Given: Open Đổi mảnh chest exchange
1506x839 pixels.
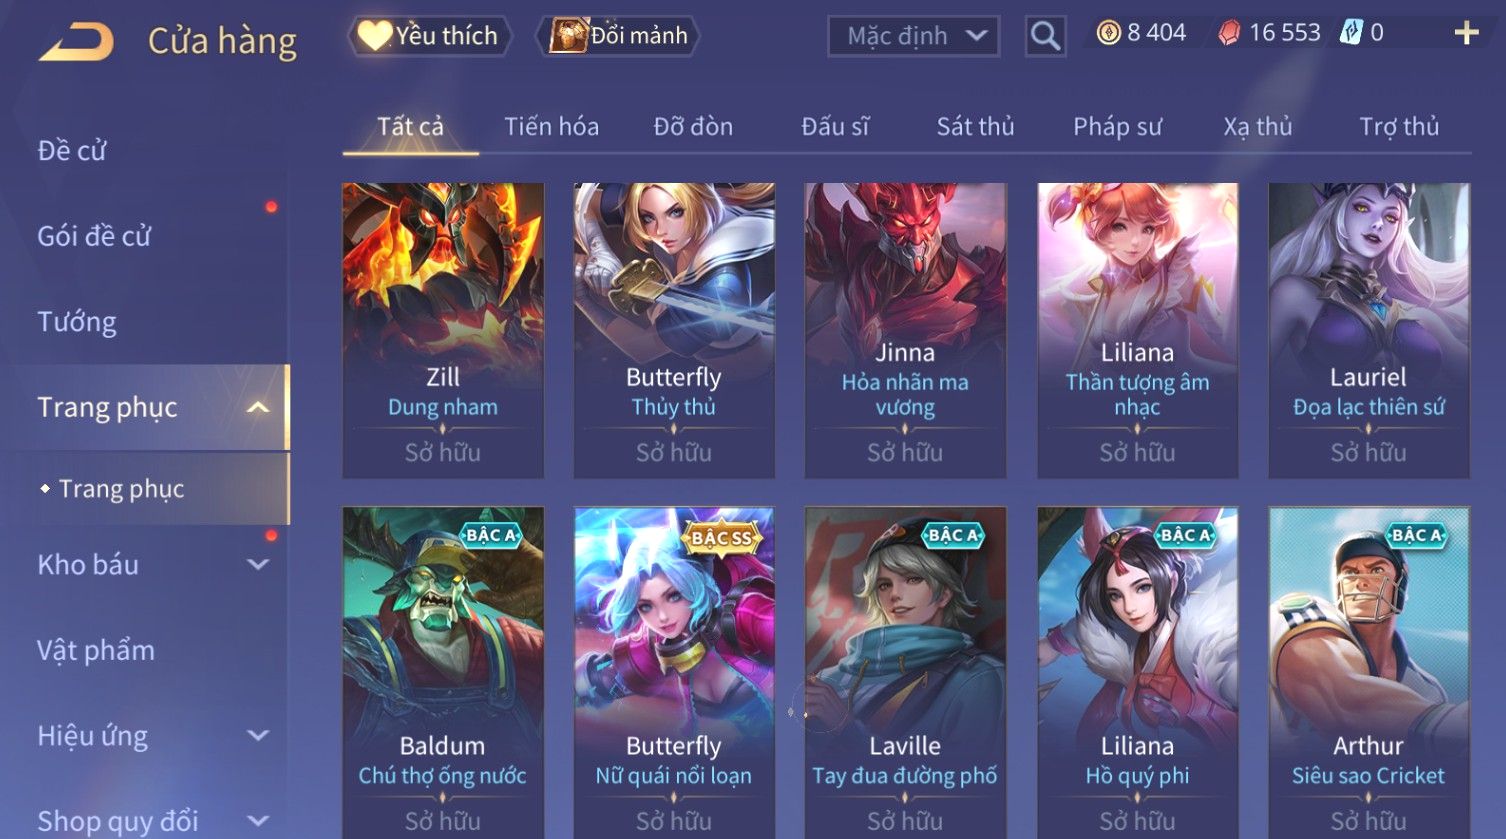Looking at the screenshot, I should click(618, 36).
